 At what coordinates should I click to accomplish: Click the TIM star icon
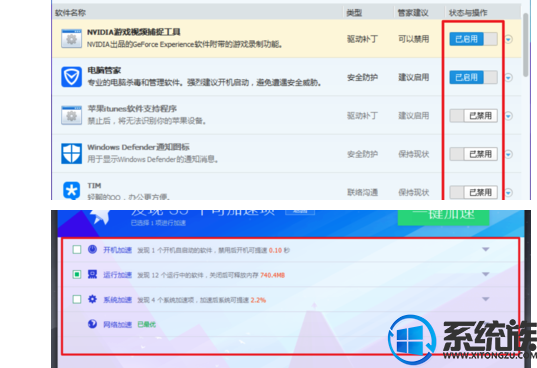tap(71, 190)
